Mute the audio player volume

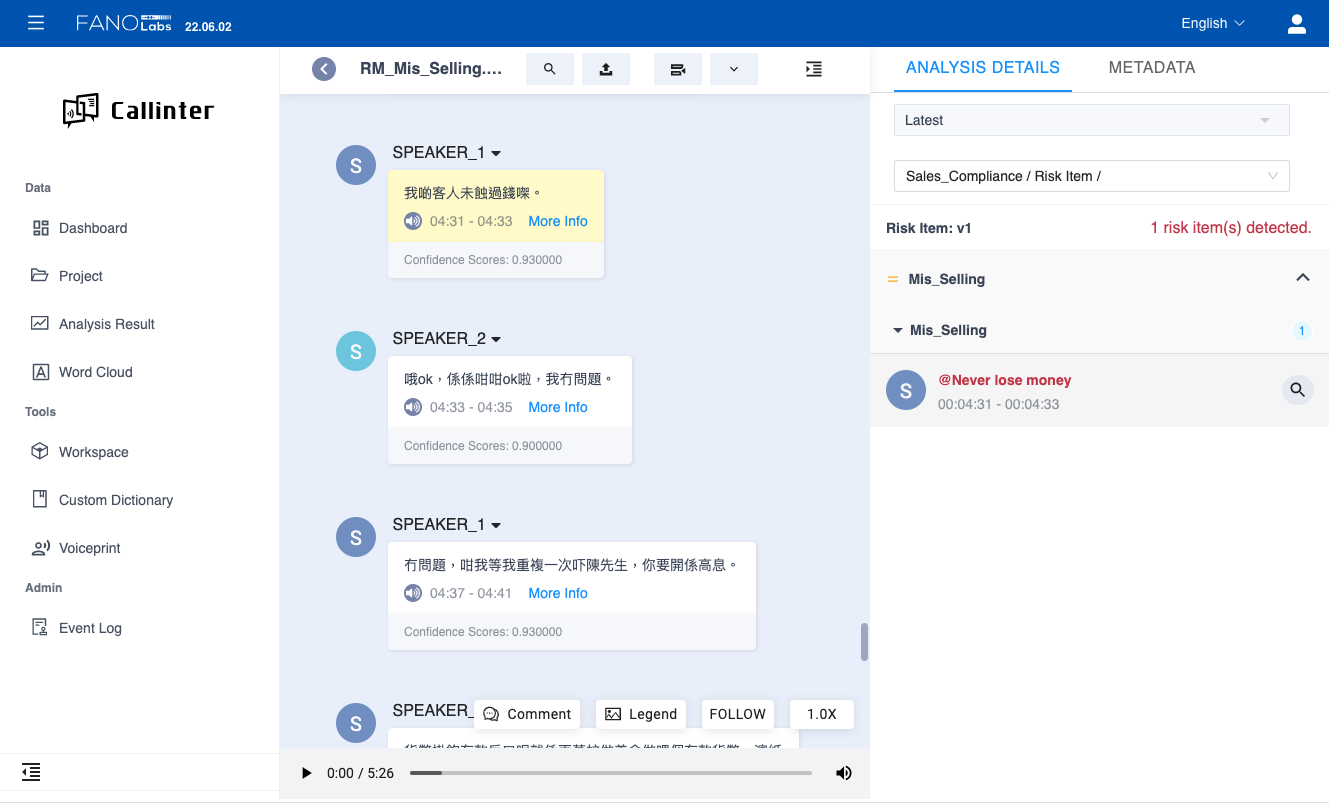(844, 773)
